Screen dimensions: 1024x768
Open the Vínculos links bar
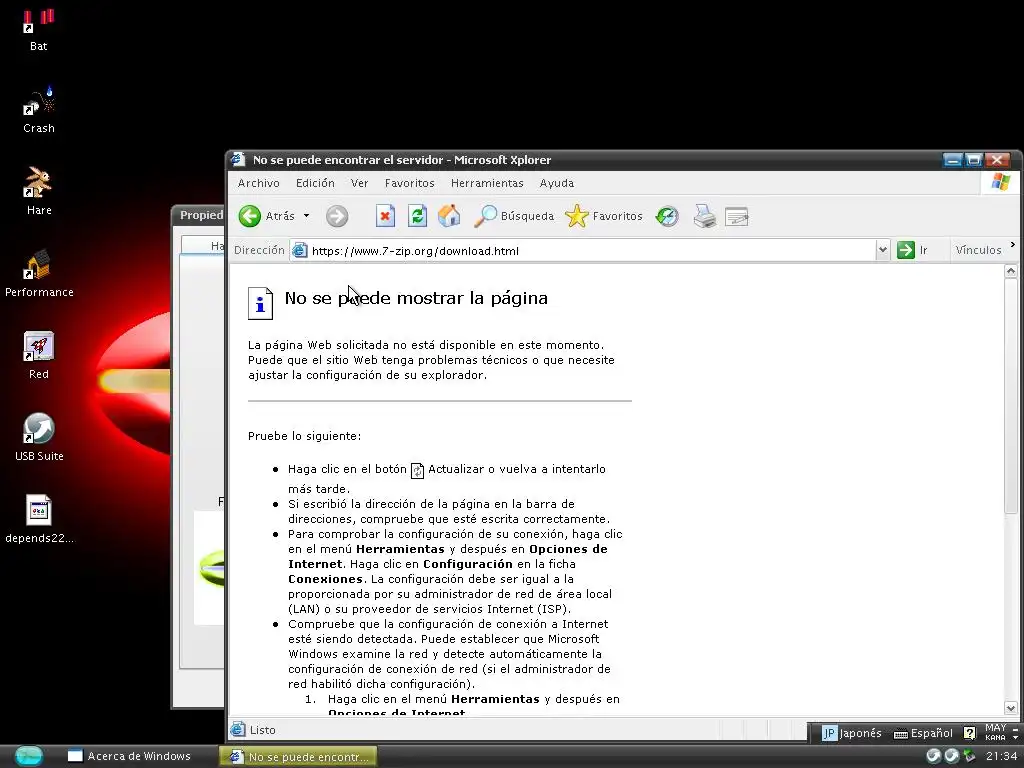click(978, 250)
